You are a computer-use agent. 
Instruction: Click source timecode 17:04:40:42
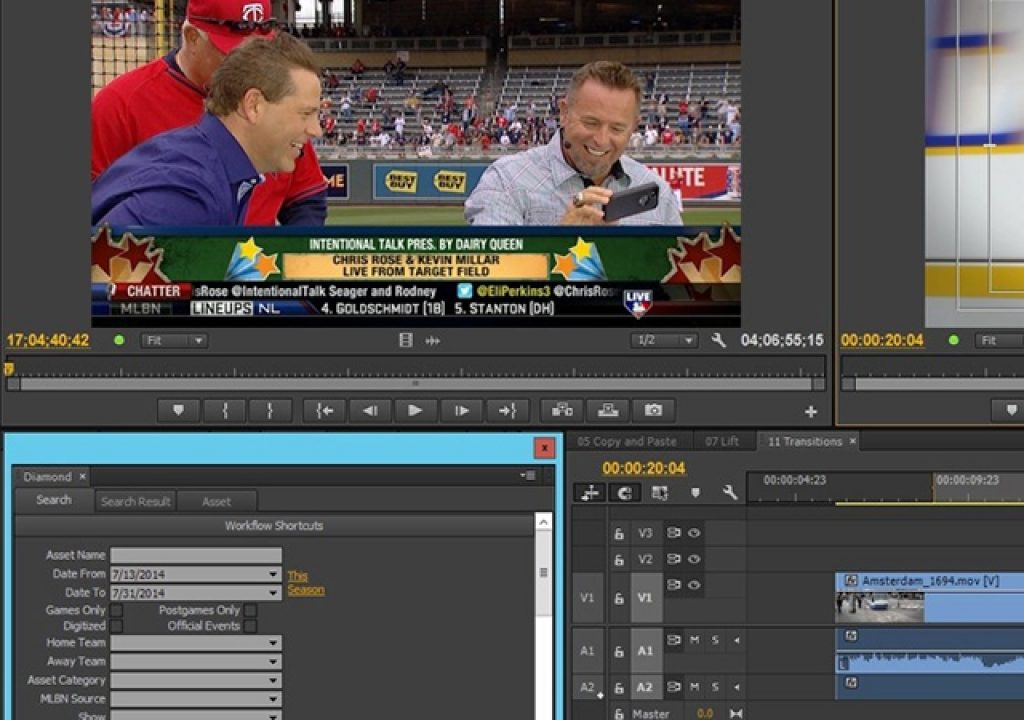tap(48, 340)
